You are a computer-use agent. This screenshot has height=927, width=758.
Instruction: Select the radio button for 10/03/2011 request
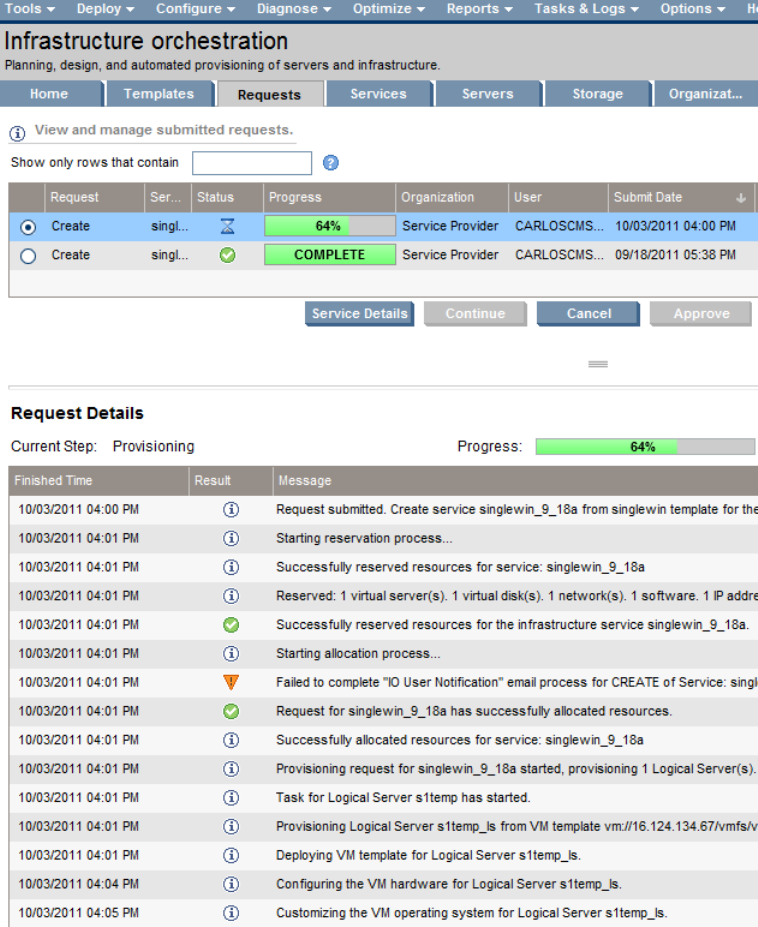pos(28,227)
